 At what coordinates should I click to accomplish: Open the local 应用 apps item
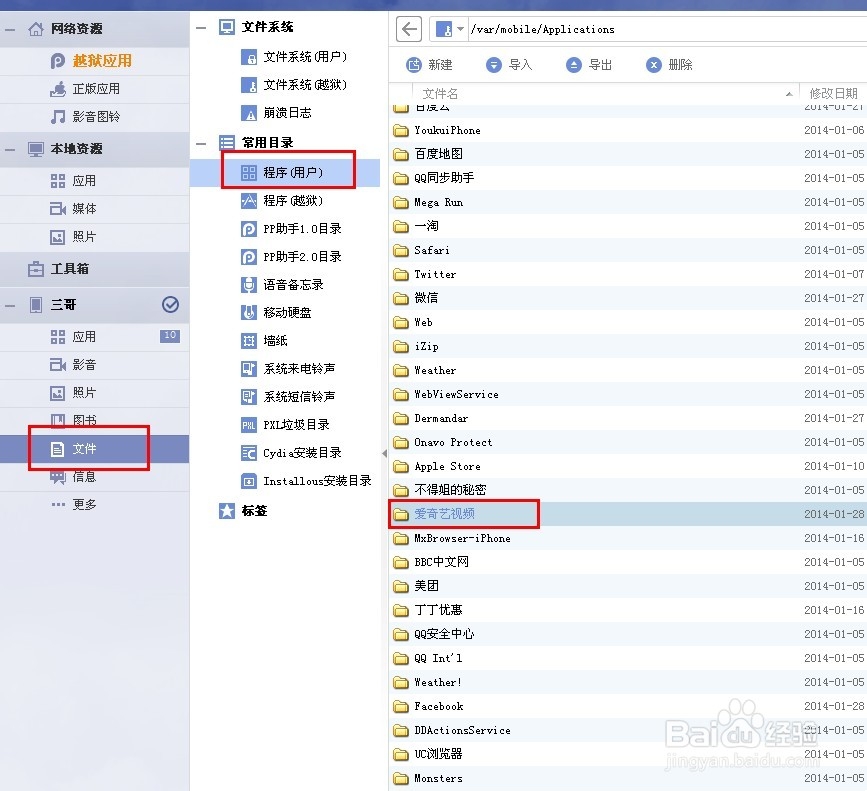[x=94, y=181]
